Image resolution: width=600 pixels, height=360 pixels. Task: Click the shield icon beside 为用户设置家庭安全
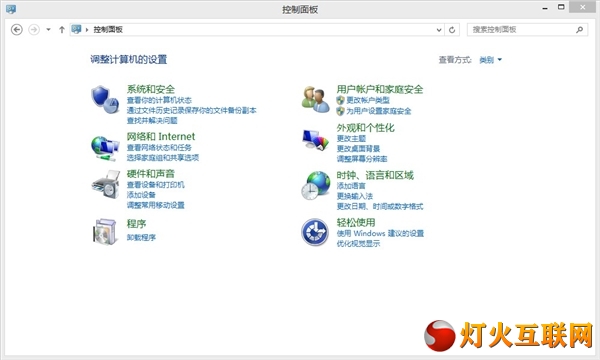[340, 111]
